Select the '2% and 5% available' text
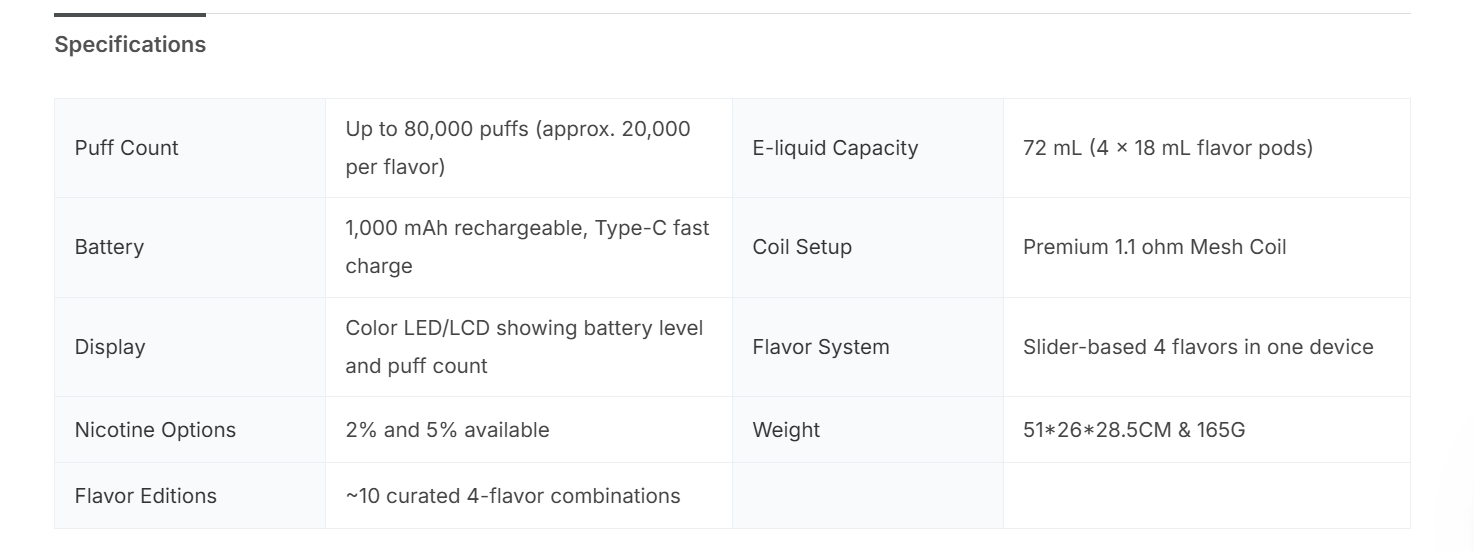Viewport: 1474px width, 553px height. [x=447, y=430]
